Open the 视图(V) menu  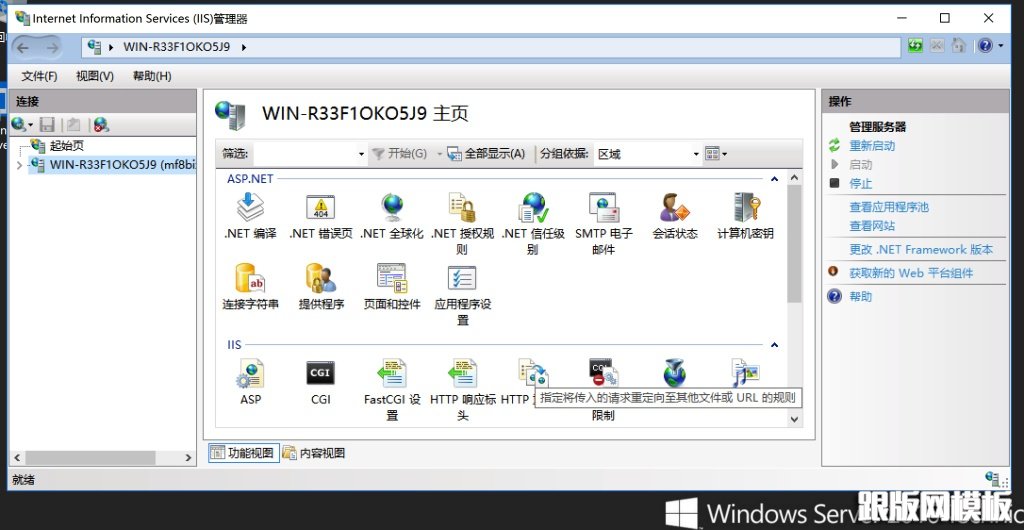(x=95, y=76)
